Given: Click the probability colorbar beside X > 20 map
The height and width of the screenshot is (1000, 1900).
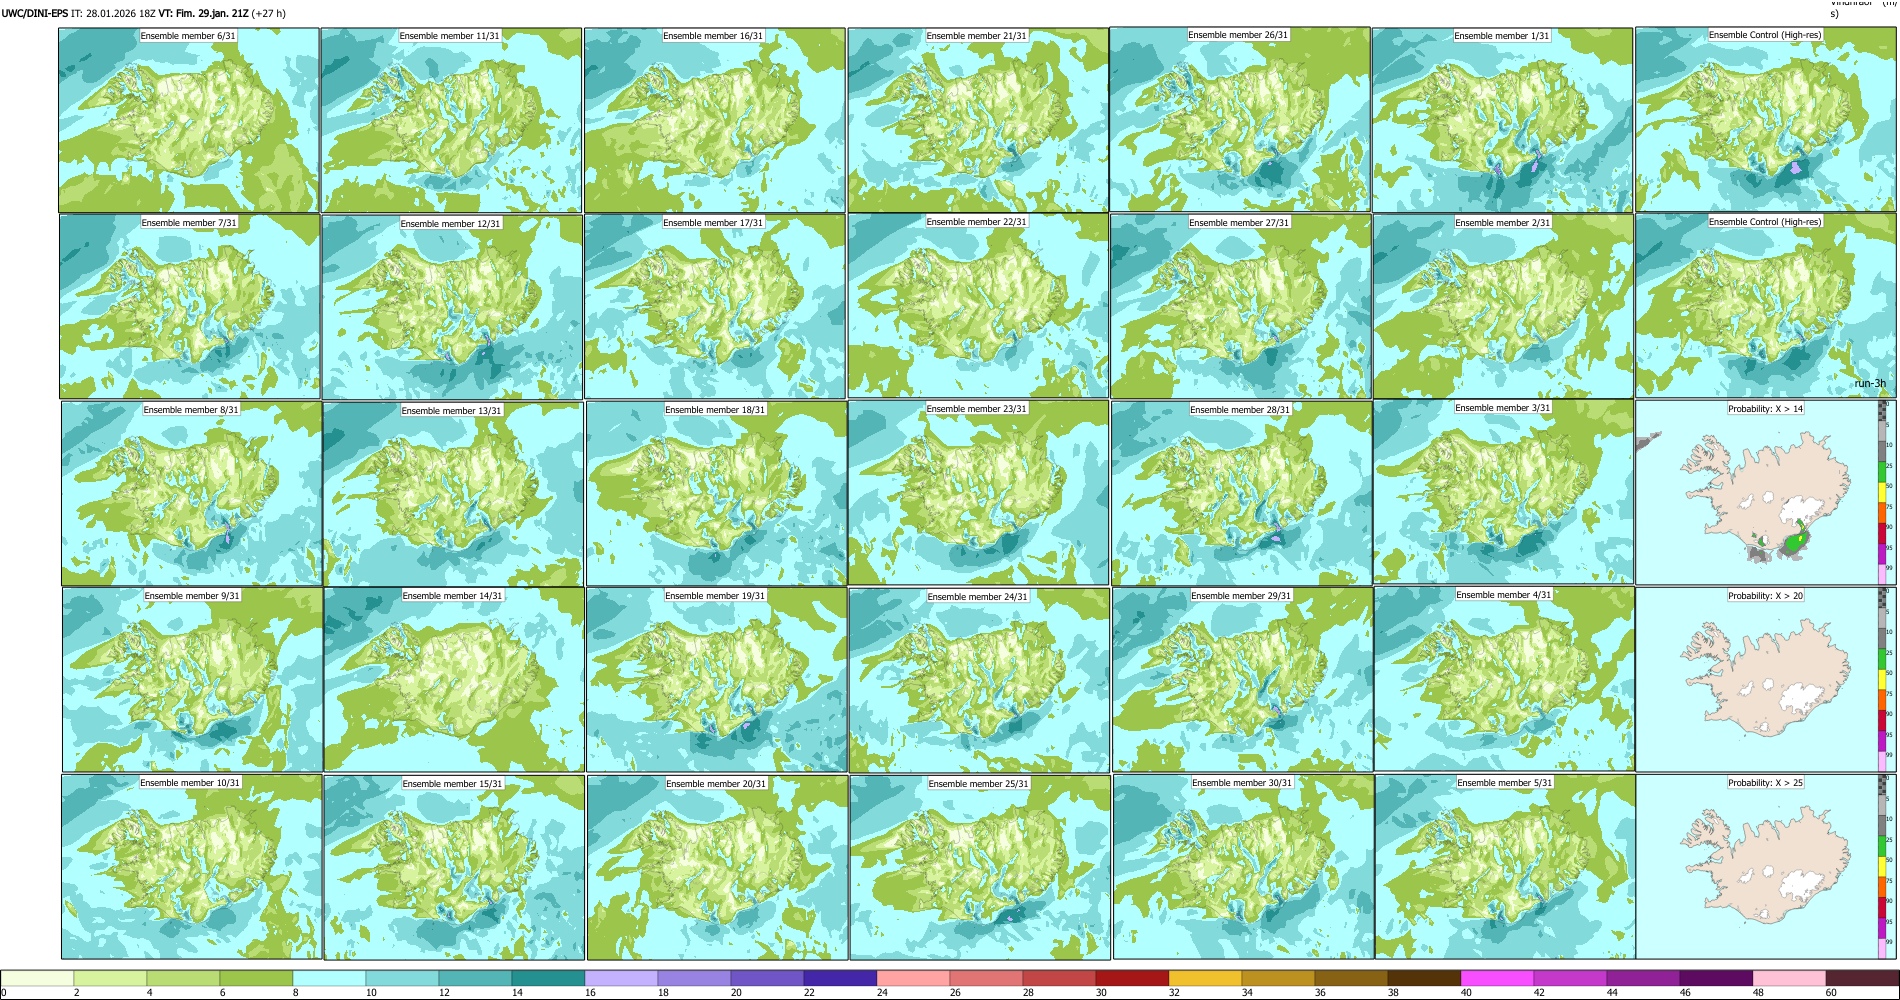Looking at the screenshot, I should tap(1883, 679).
